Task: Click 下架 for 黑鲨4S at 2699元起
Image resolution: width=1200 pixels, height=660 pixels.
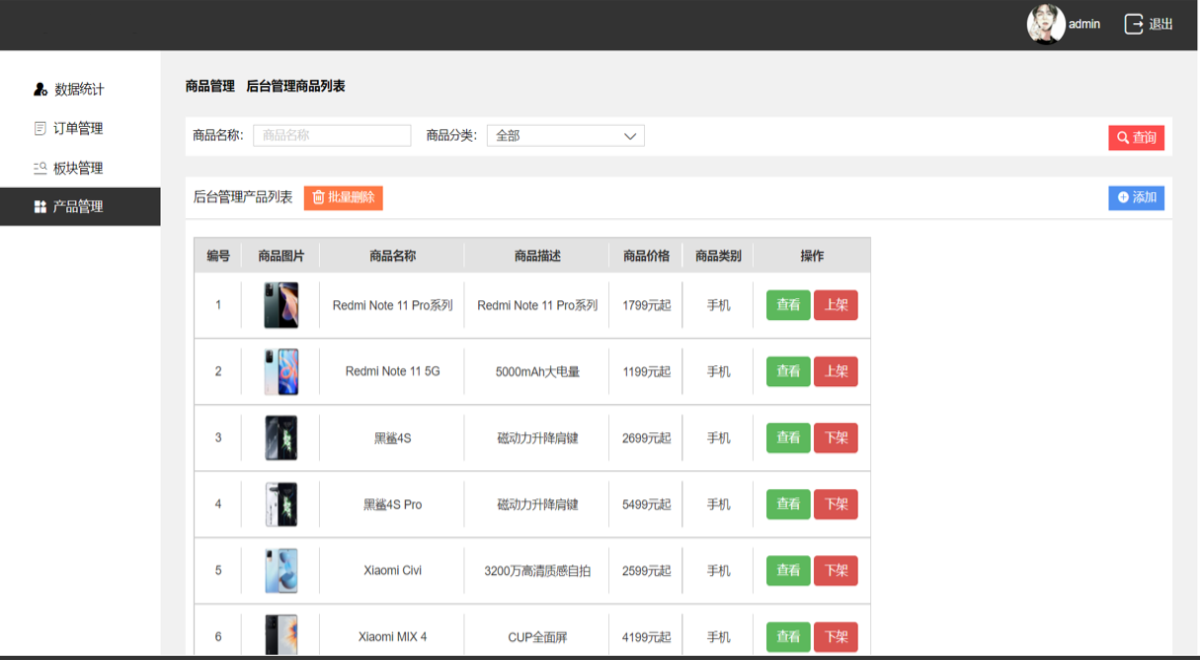Action: (836, 438)
